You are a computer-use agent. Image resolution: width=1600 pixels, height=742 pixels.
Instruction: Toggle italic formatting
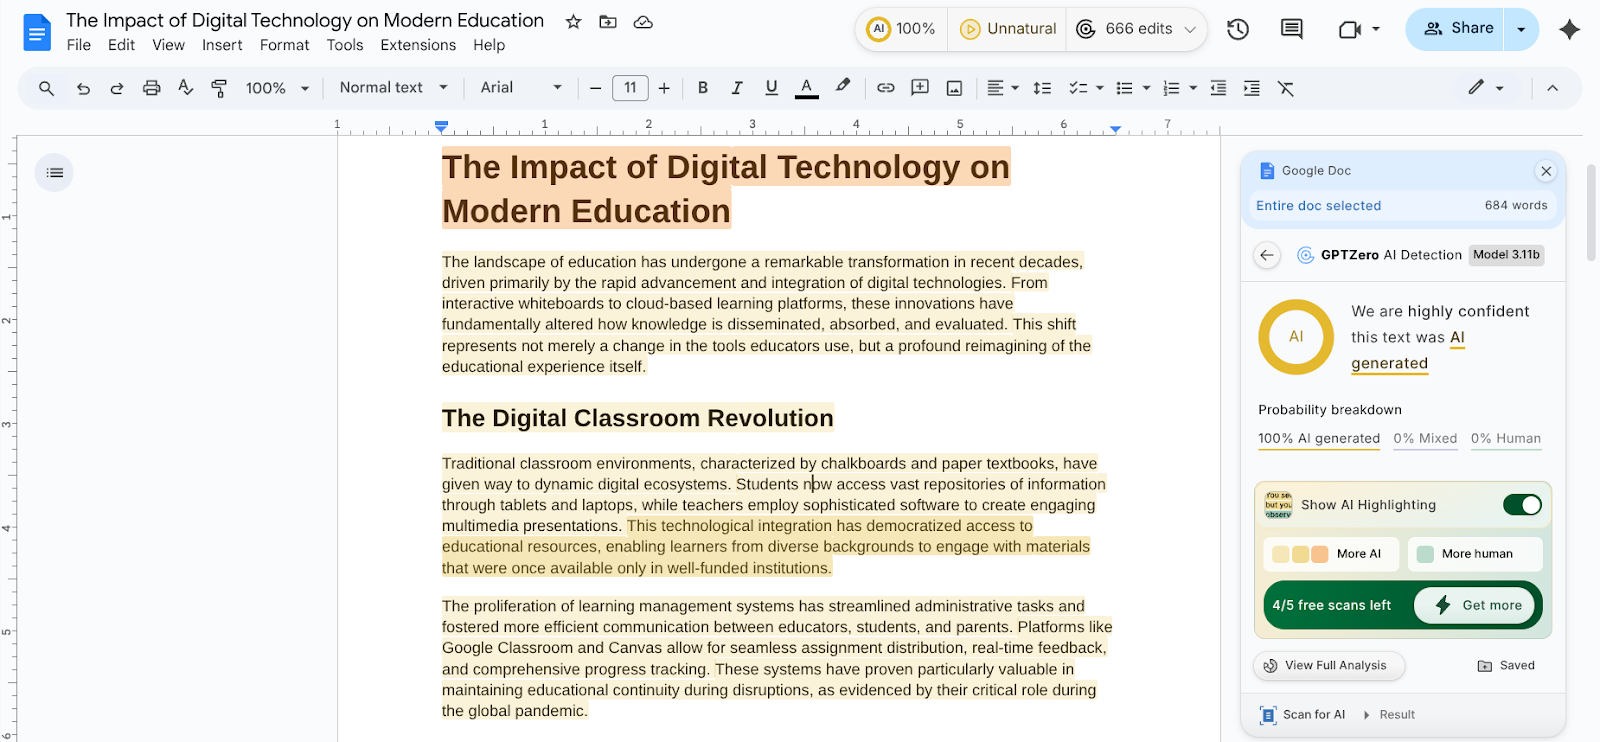click(x=737, y=88)
